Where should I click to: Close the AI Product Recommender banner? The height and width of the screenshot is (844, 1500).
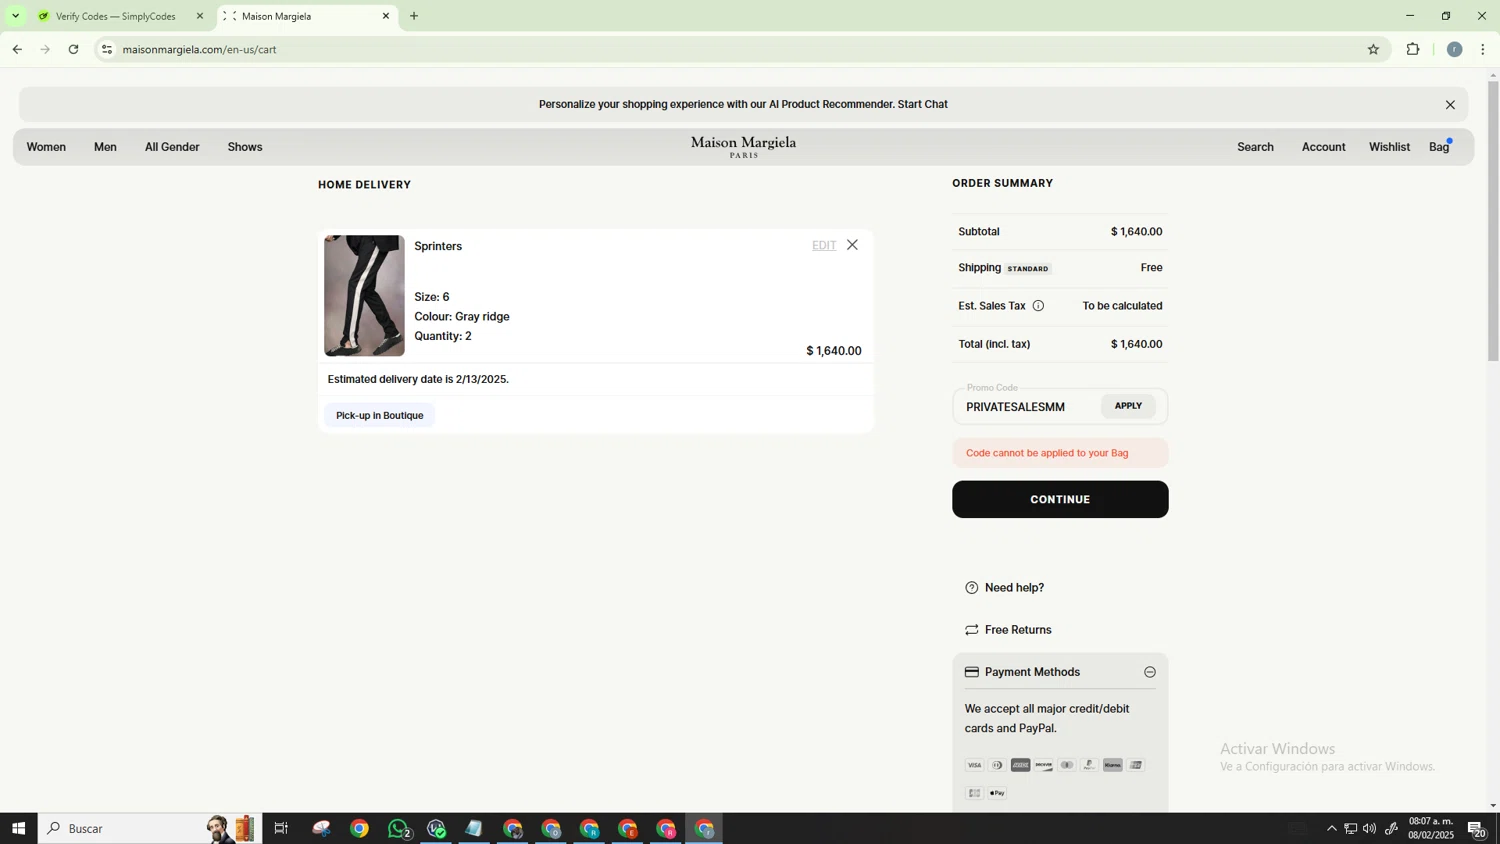1450,105
